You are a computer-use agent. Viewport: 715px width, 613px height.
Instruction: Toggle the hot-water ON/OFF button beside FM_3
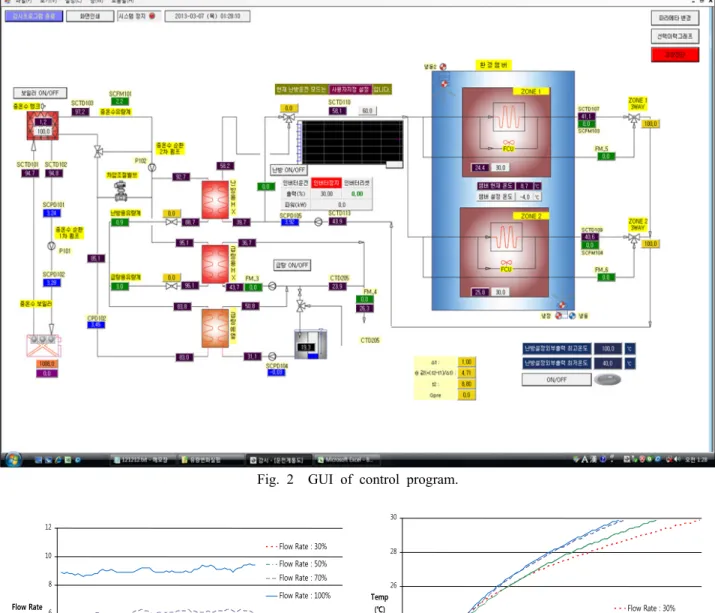[292, 265]
